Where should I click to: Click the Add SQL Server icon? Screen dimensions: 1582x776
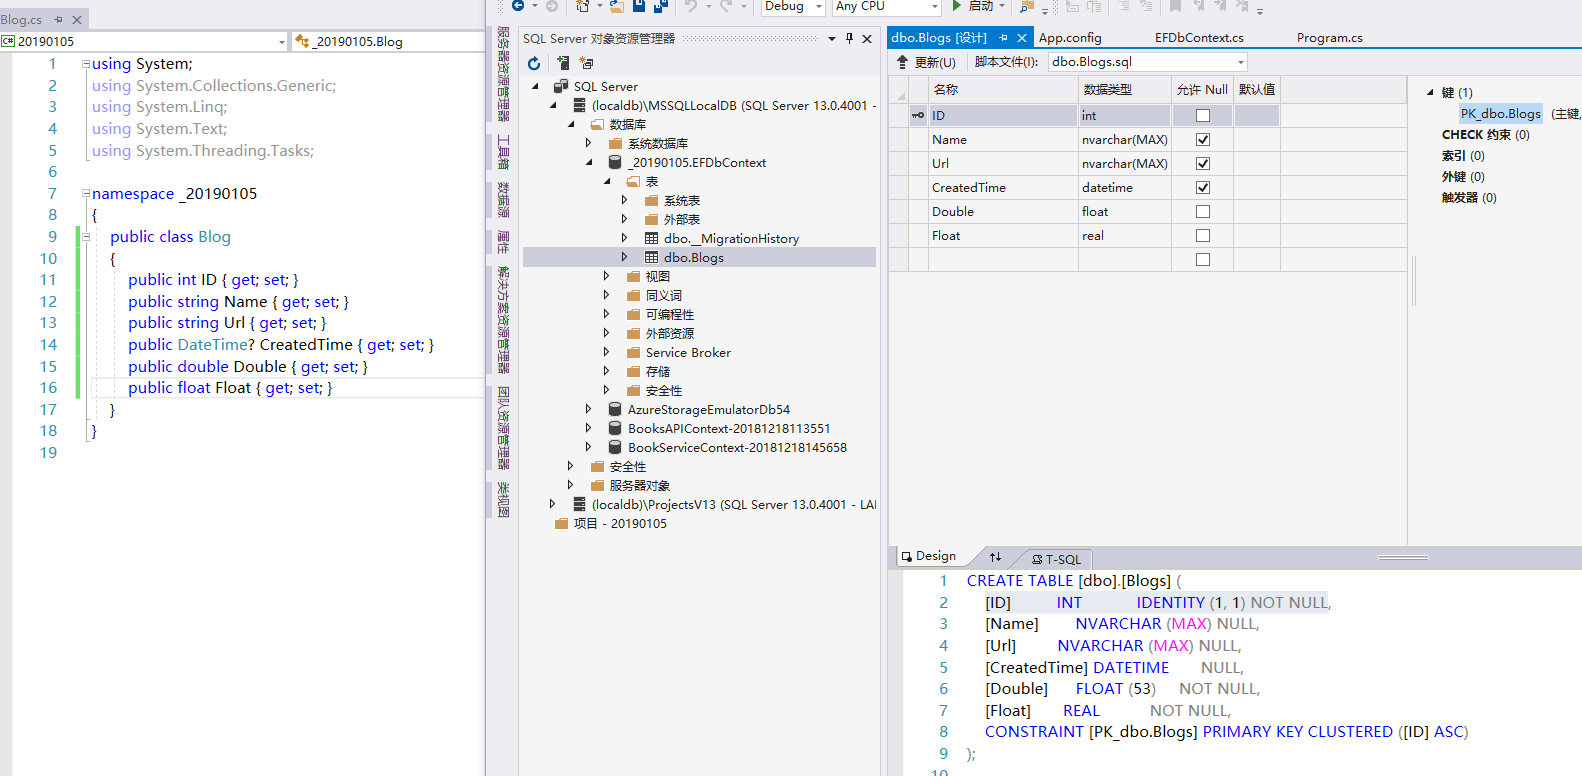[563, 63]
